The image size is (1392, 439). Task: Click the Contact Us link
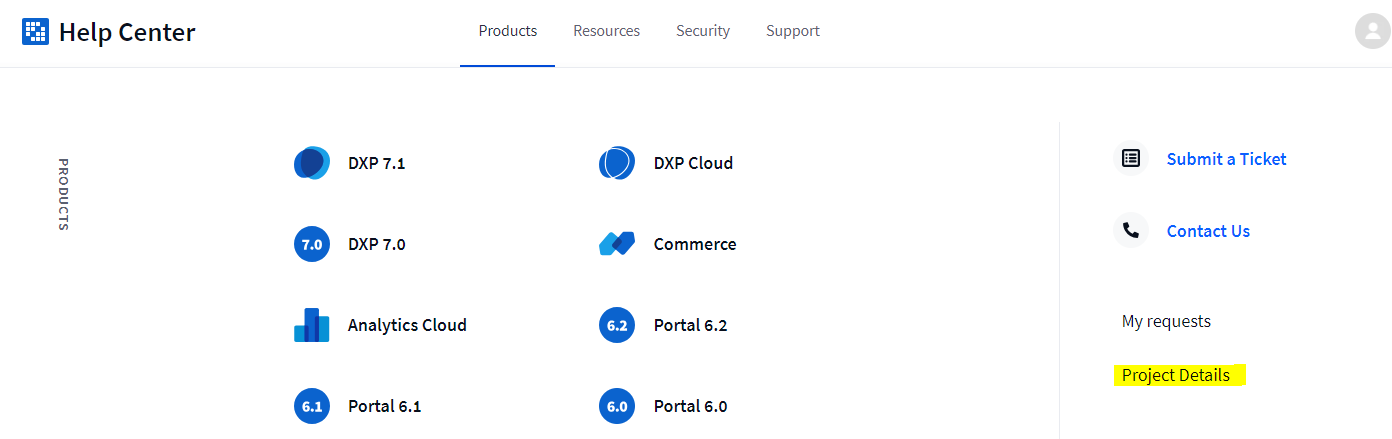(1208, 231)
